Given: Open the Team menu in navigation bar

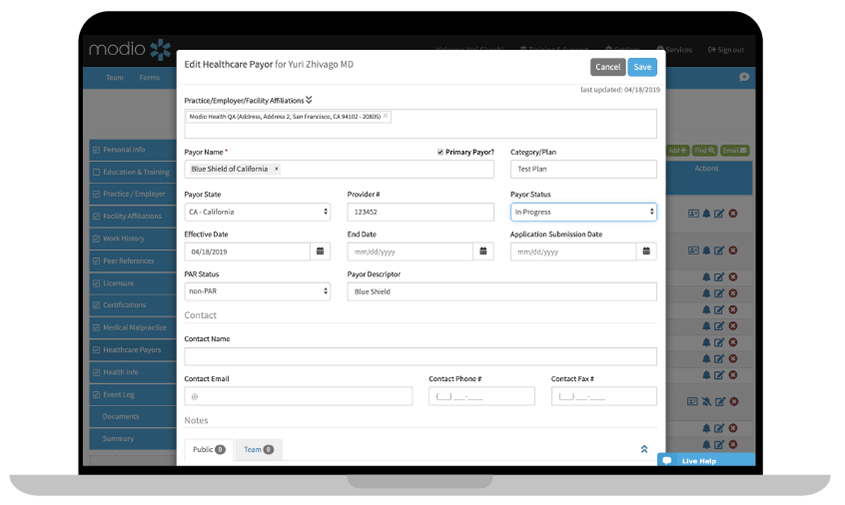Looking at the screenshot, I should pos(114,78).
